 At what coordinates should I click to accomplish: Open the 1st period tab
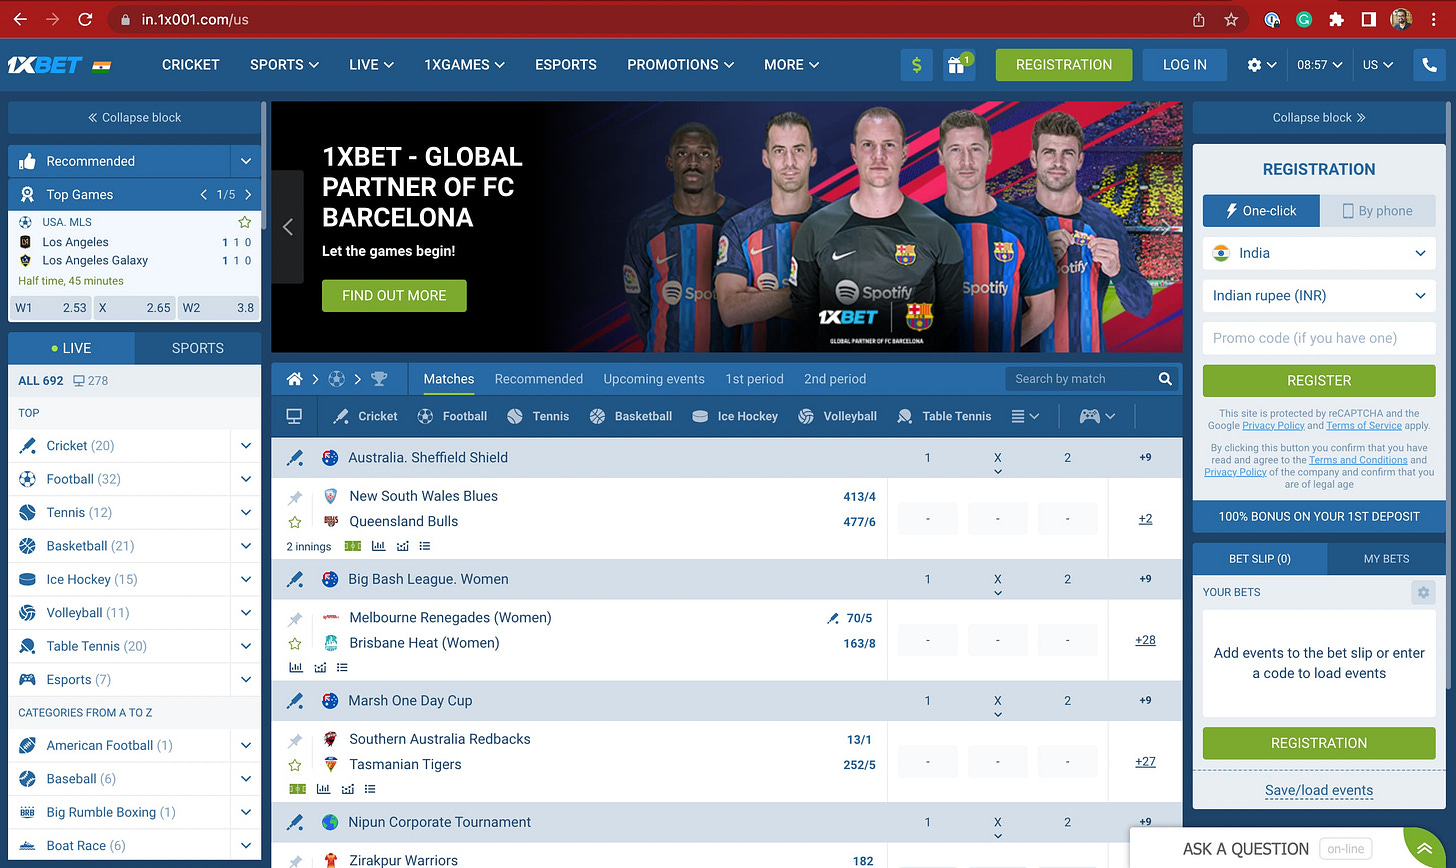coord(754,379)
